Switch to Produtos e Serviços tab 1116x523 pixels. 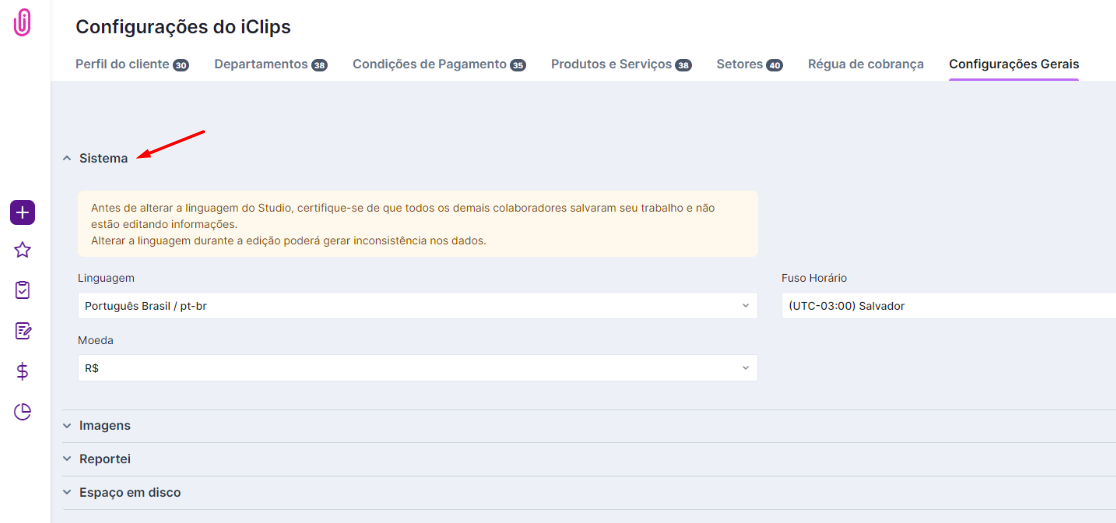(612, 64)
